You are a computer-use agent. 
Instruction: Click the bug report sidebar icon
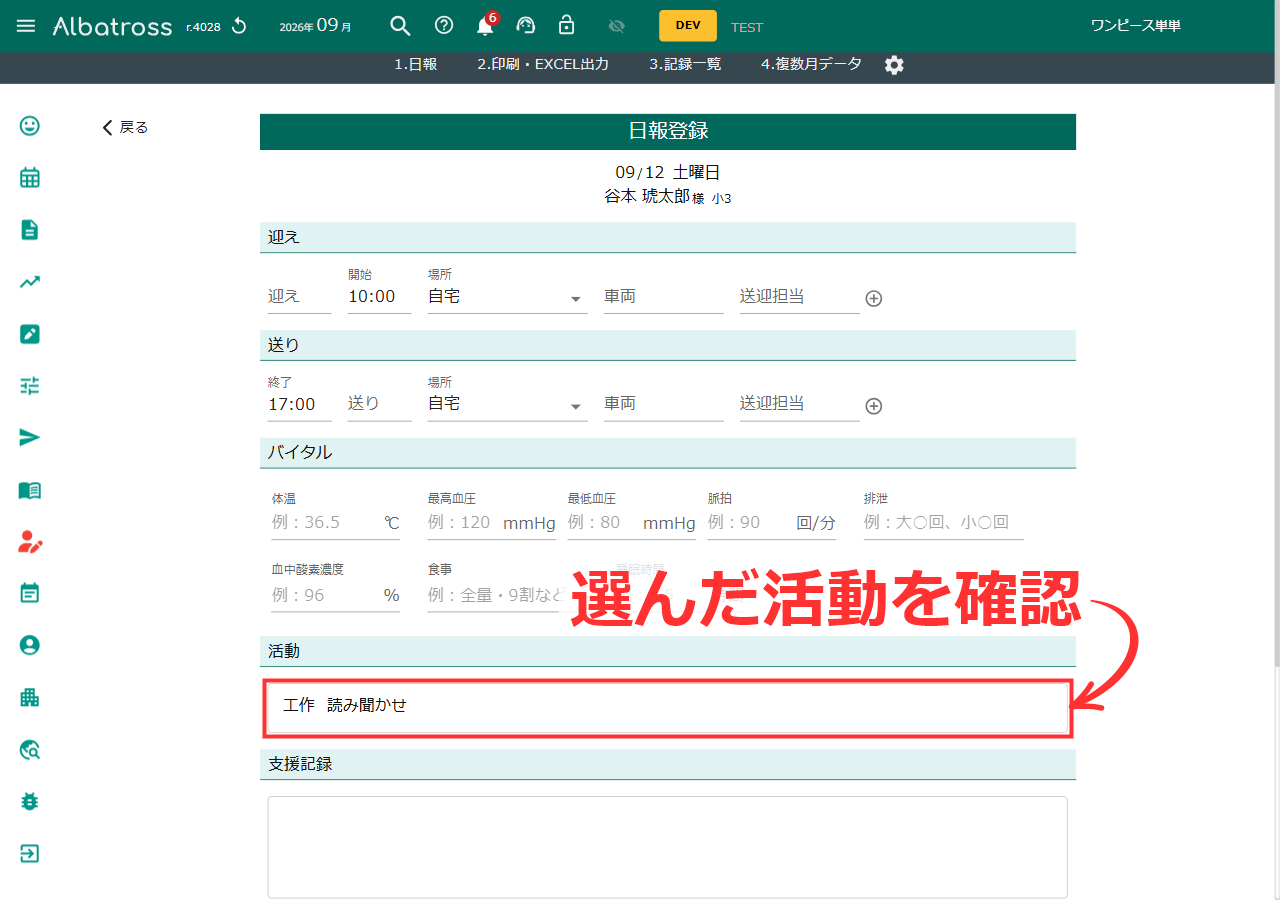pyautogui.click(x=30, y=802)
